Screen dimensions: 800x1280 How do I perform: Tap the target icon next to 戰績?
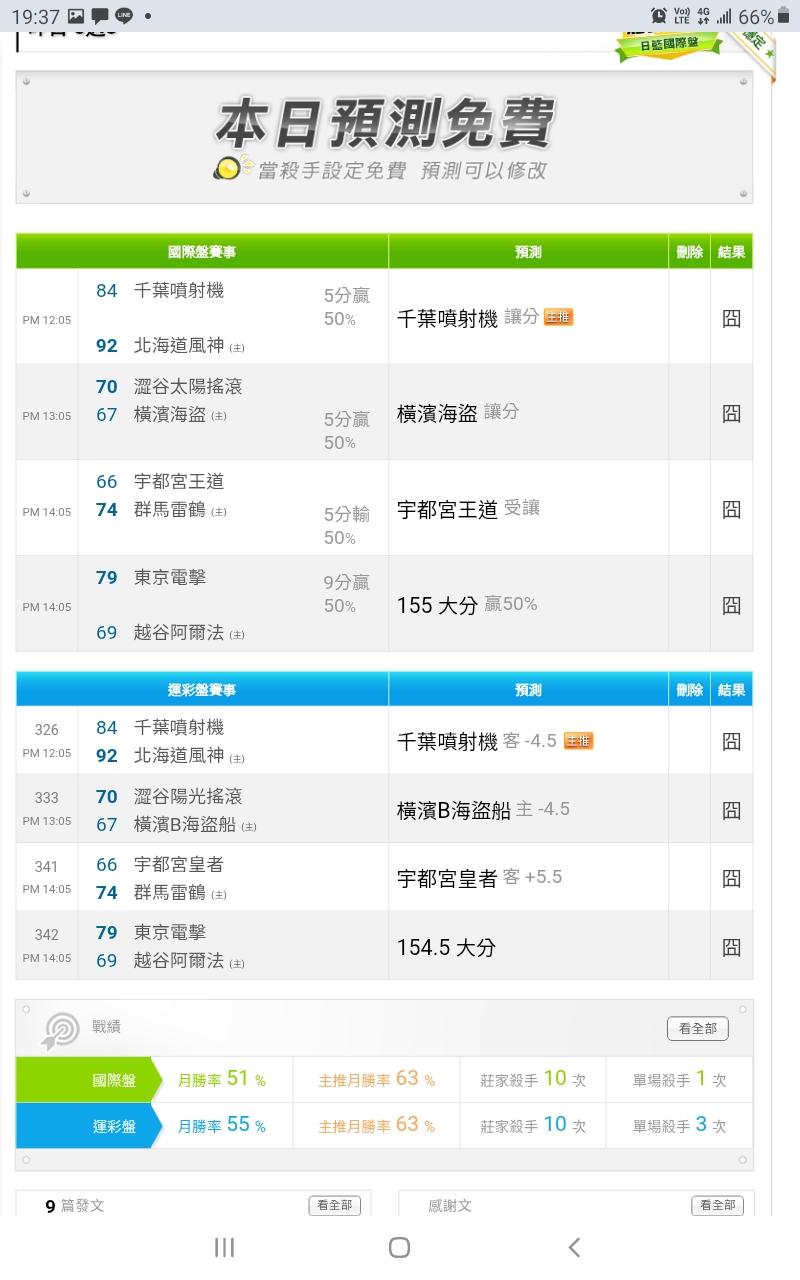click(x=61, y=1029)
